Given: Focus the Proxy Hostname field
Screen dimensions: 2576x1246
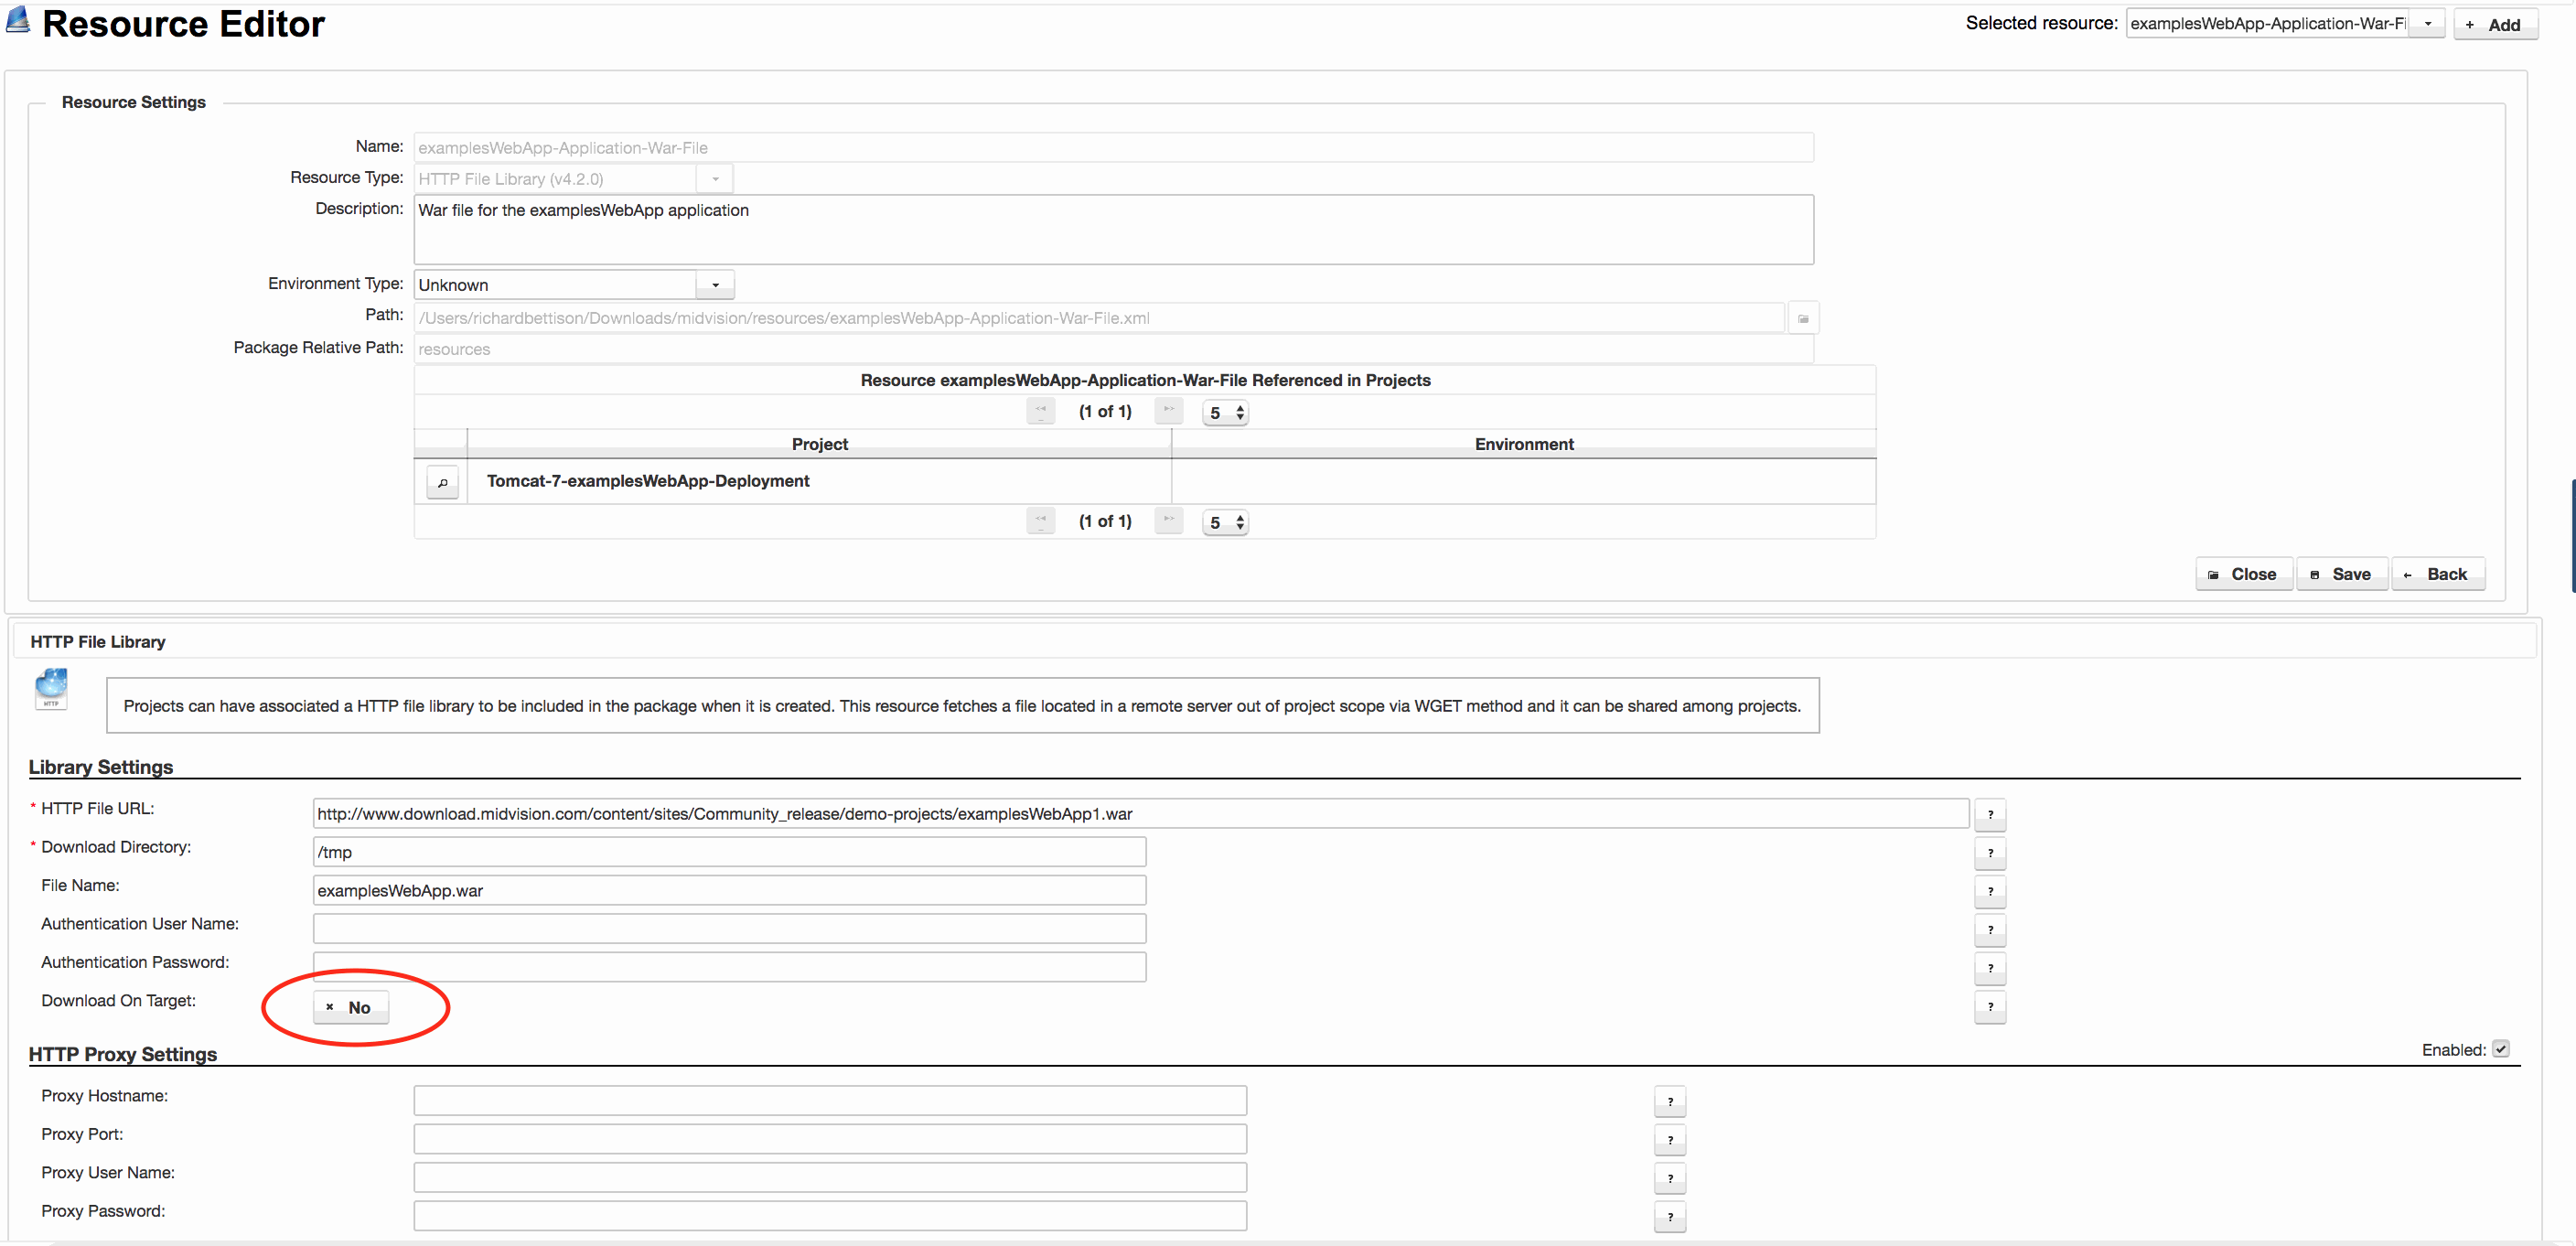Looking at the screenshot, I should point(830,1101).
